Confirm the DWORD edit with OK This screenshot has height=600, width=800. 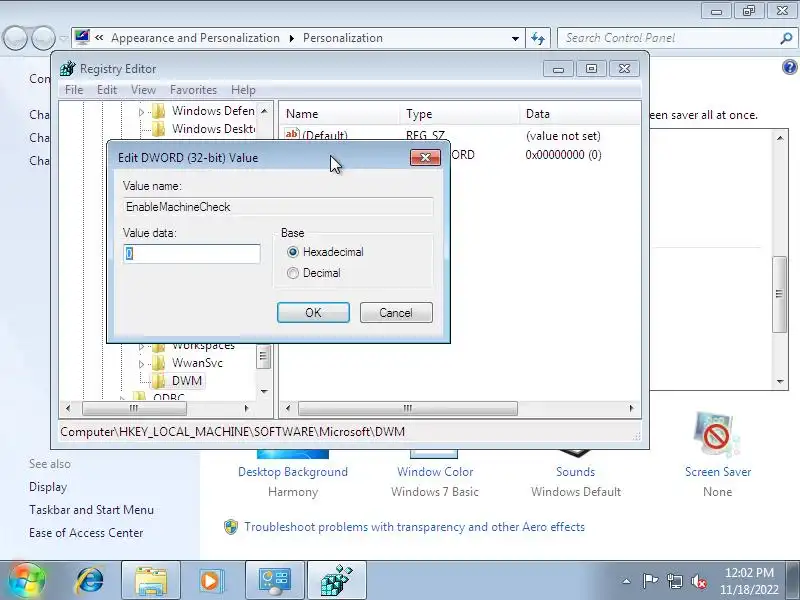click(x=313, y=312)
